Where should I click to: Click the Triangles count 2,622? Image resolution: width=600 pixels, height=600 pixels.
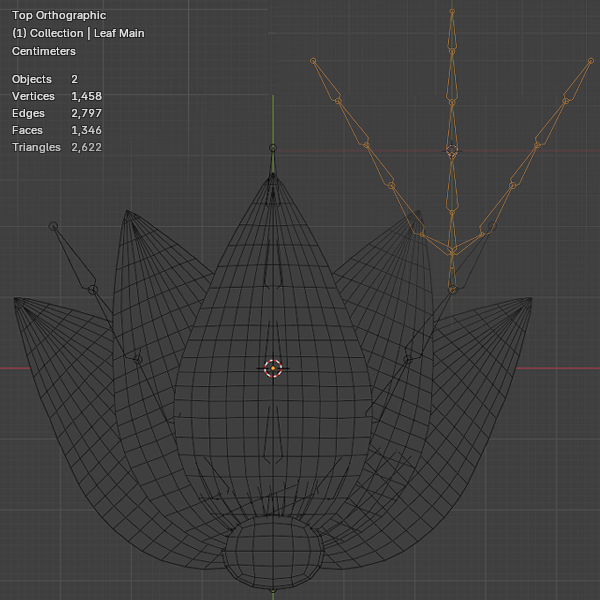click(x=86, y=147)
